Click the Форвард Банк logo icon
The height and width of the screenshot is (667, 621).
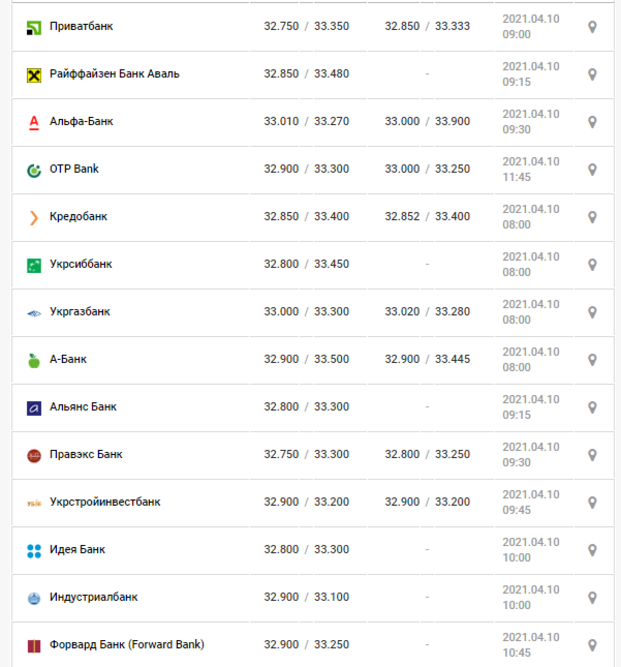click(34, 646)
